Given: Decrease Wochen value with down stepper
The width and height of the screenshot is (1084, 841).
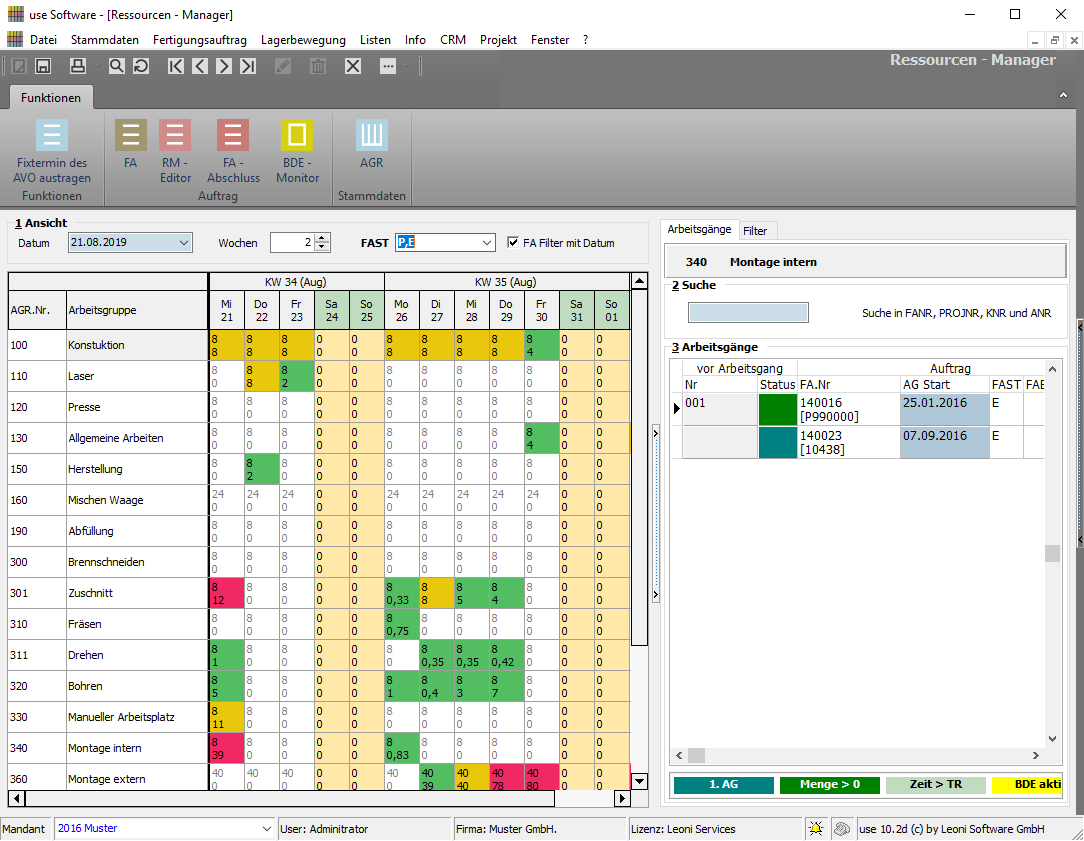Looking at the screenshot, I should pos(321,247).
